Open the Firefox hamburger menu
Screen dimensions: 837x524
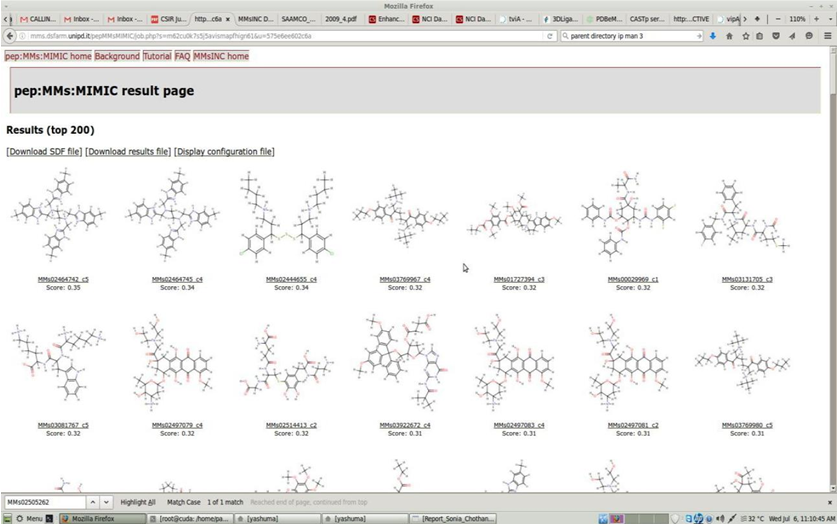tap(826, 36)
